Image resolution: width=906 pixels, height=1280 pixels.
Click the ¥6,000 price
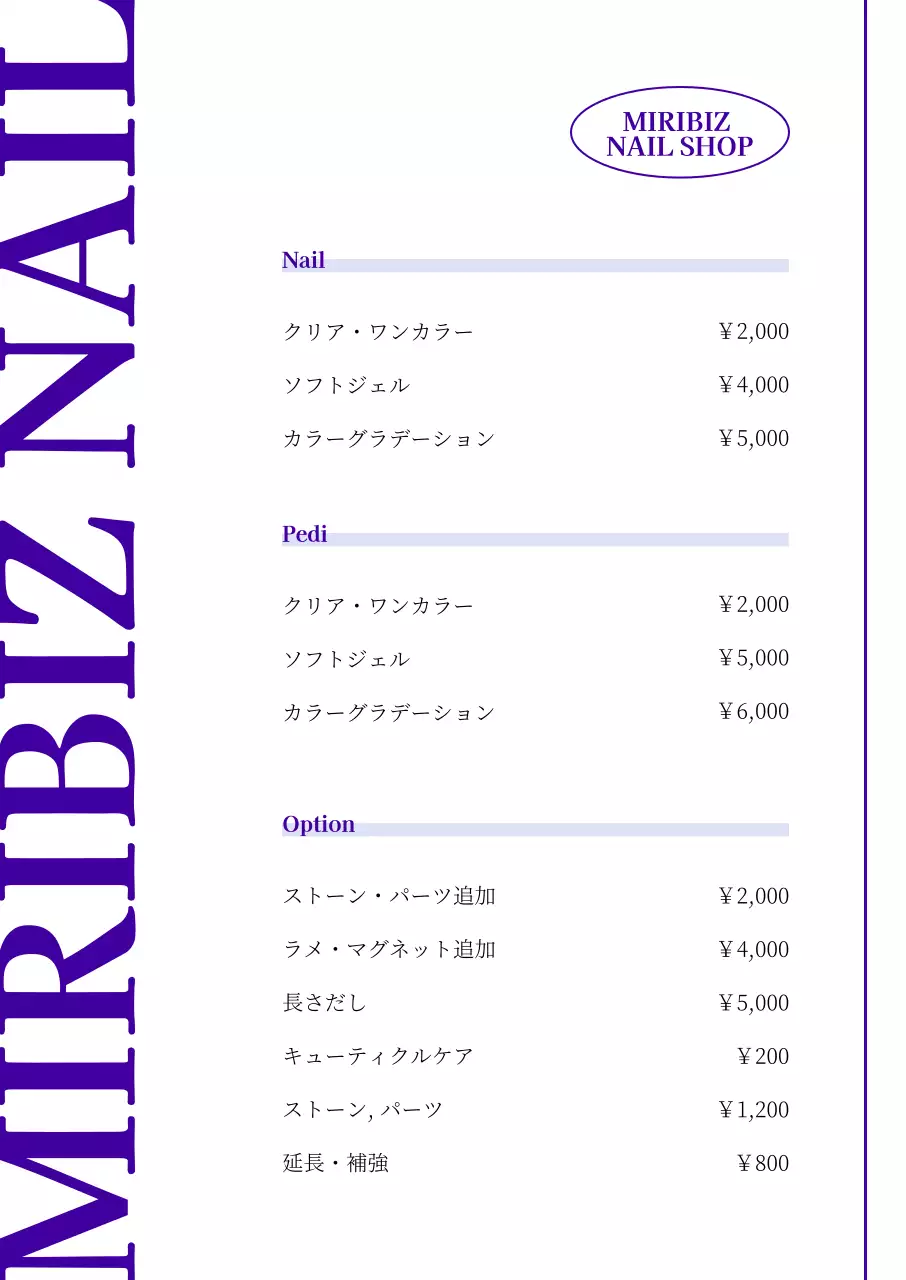coord(753,712)
